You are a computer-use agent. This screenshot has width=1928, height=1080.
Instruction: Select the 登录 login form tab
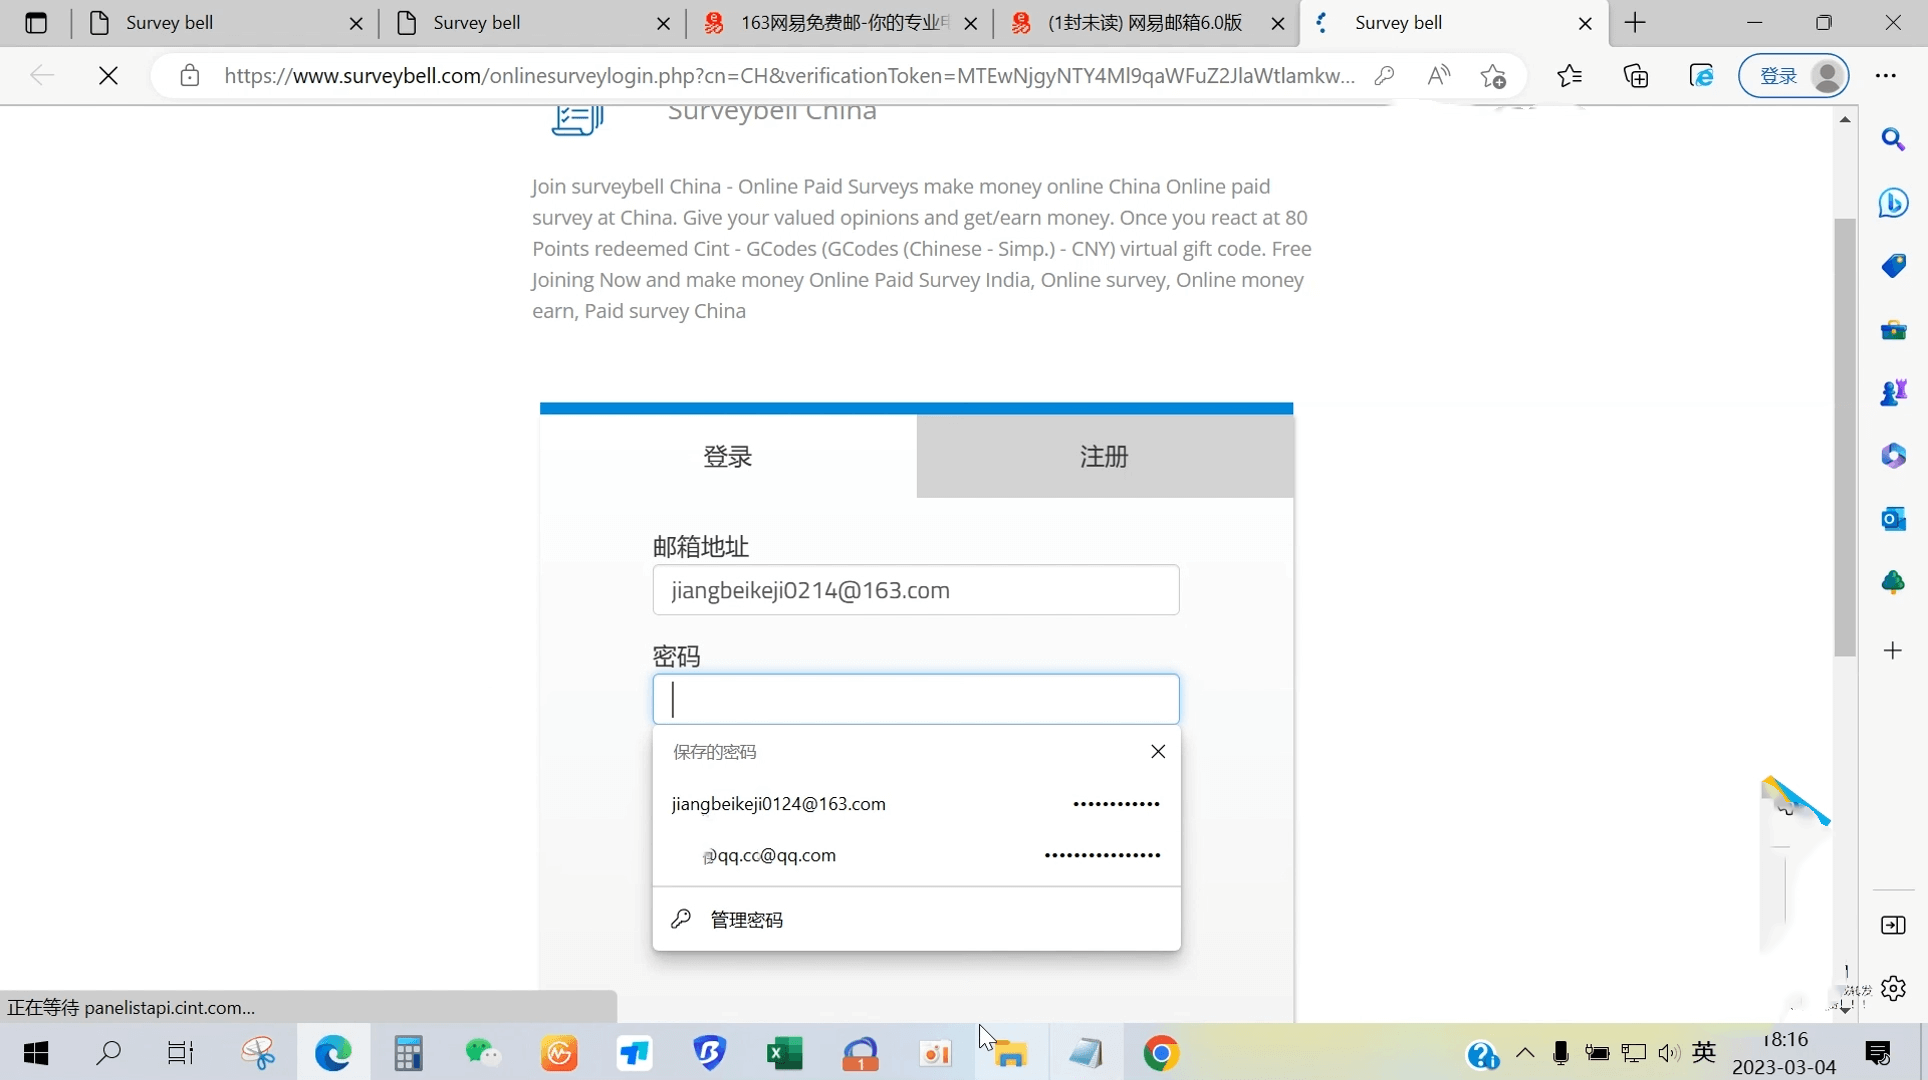click(727, 456)
